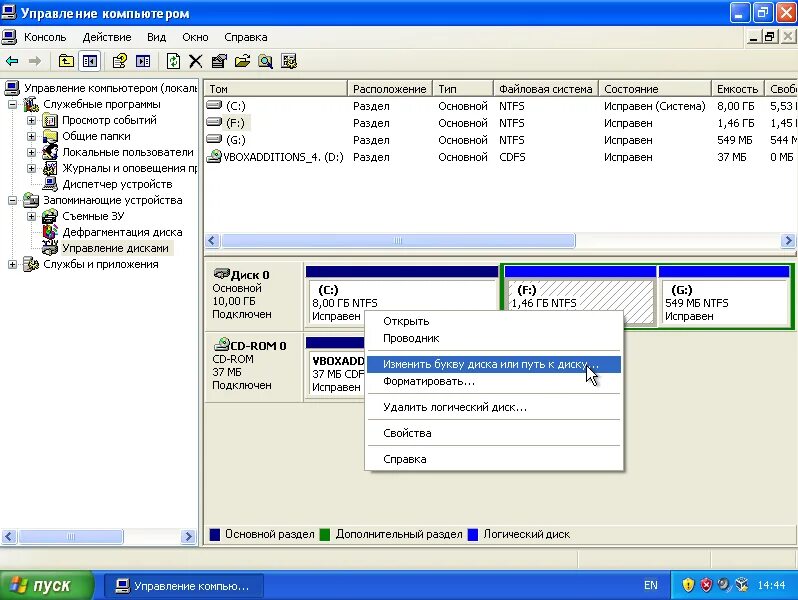
Task: Click the VirtualBox cube tray icon
Action: (x=742, y=585)
